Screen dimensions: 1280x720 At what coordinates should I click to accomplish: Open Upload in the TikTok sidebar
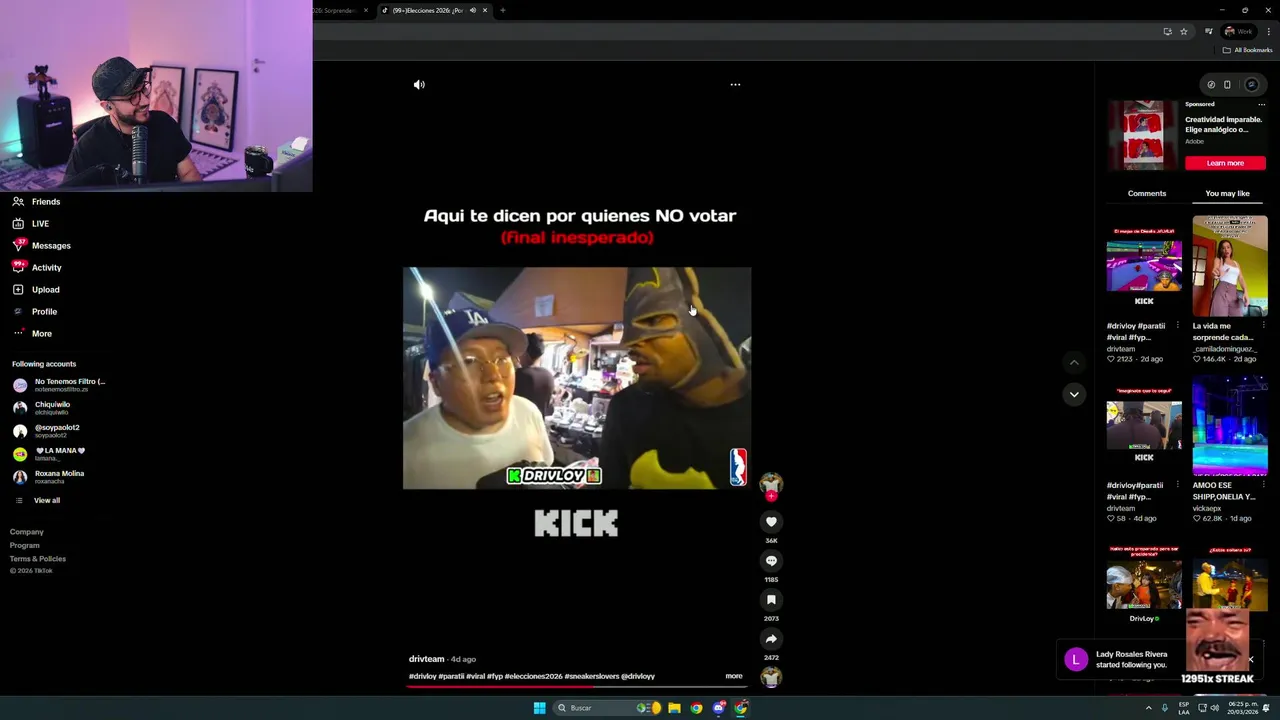(x=36, y=290)
